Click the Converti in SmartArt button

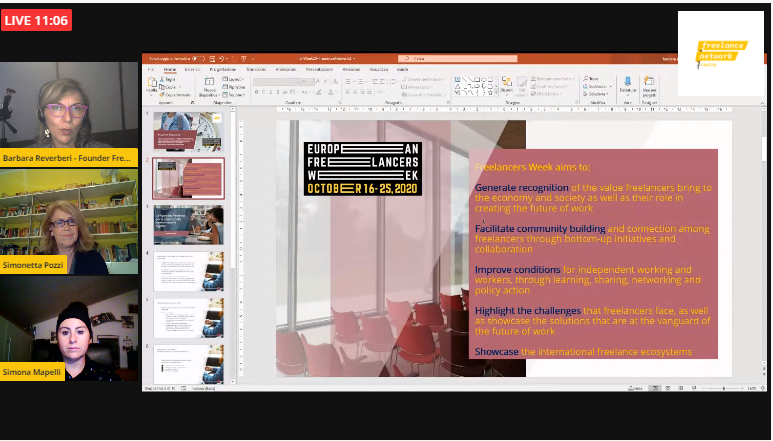(x=422, y=94)
